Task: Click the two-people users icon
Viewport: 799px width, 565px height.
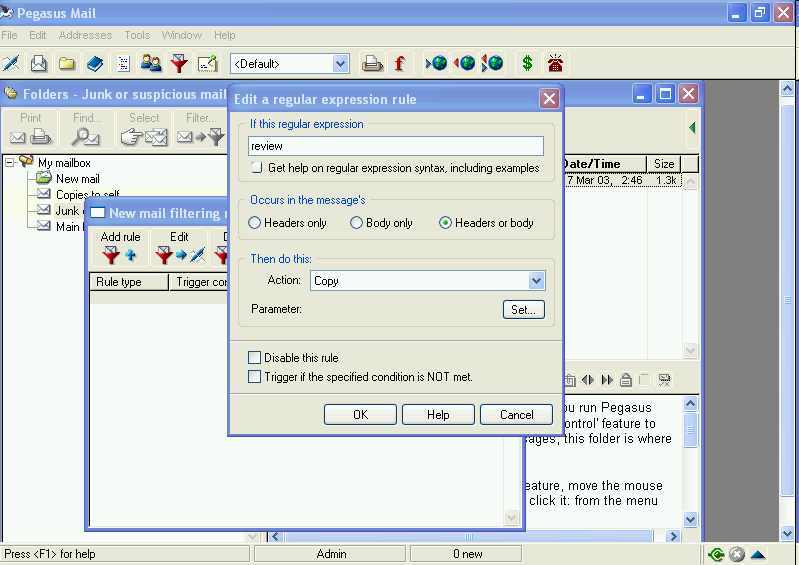Action: [x=151, y=64]
